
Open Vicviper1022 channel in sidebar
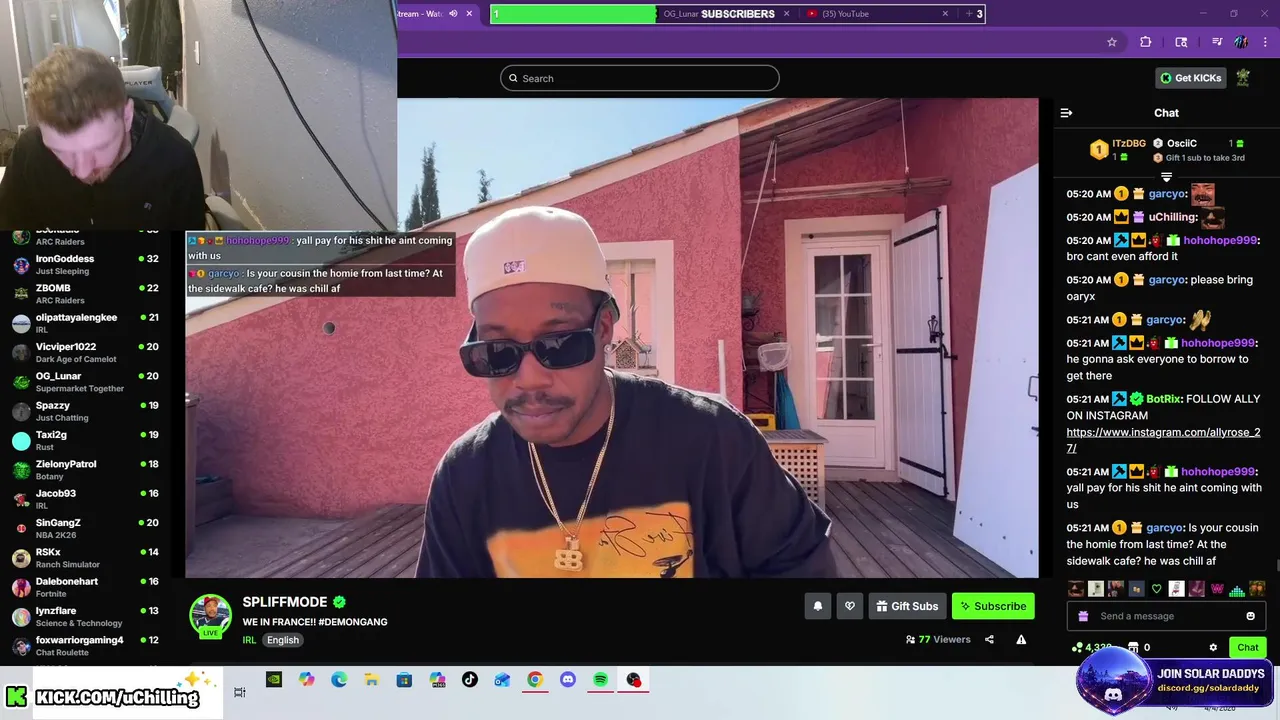(x=86, y=353)
